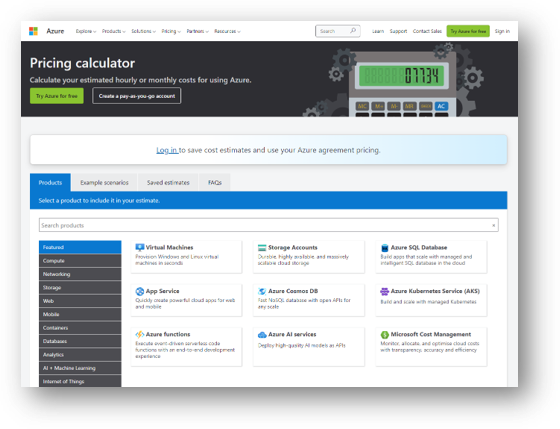
Task: Choose the Storage category in sidebar
Action: click(x=80, y=288)
